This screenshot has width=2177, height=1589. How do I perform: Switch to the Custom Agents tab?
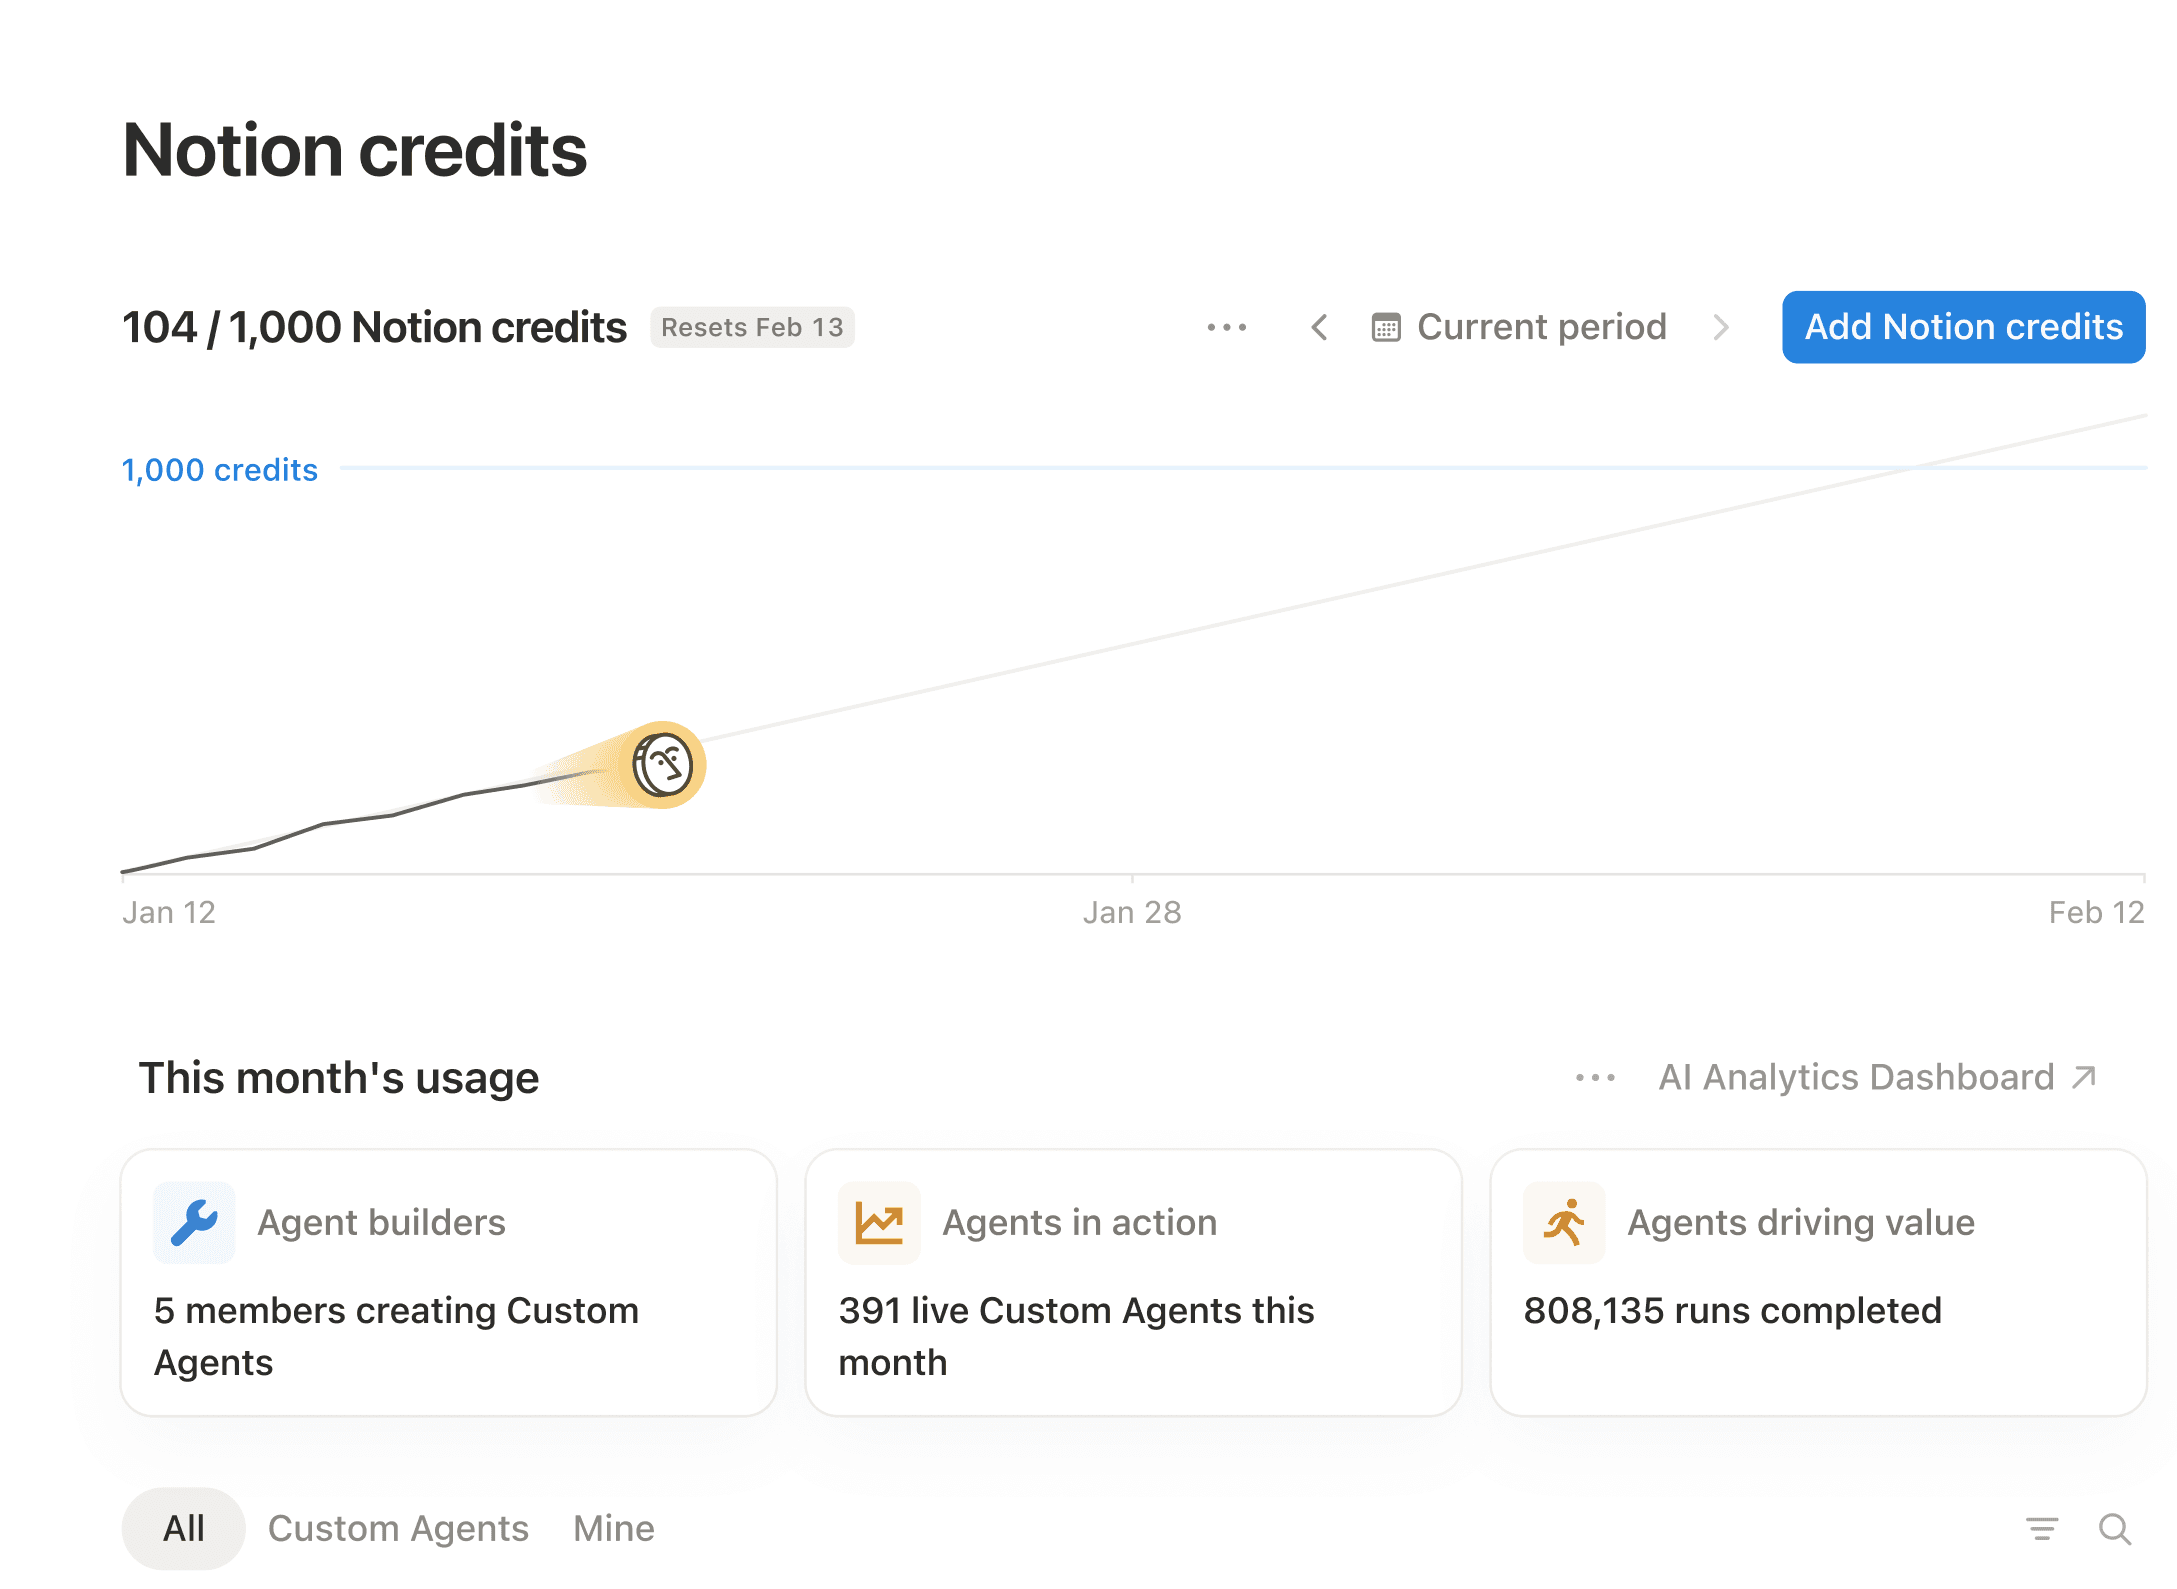pos(398,1528)
